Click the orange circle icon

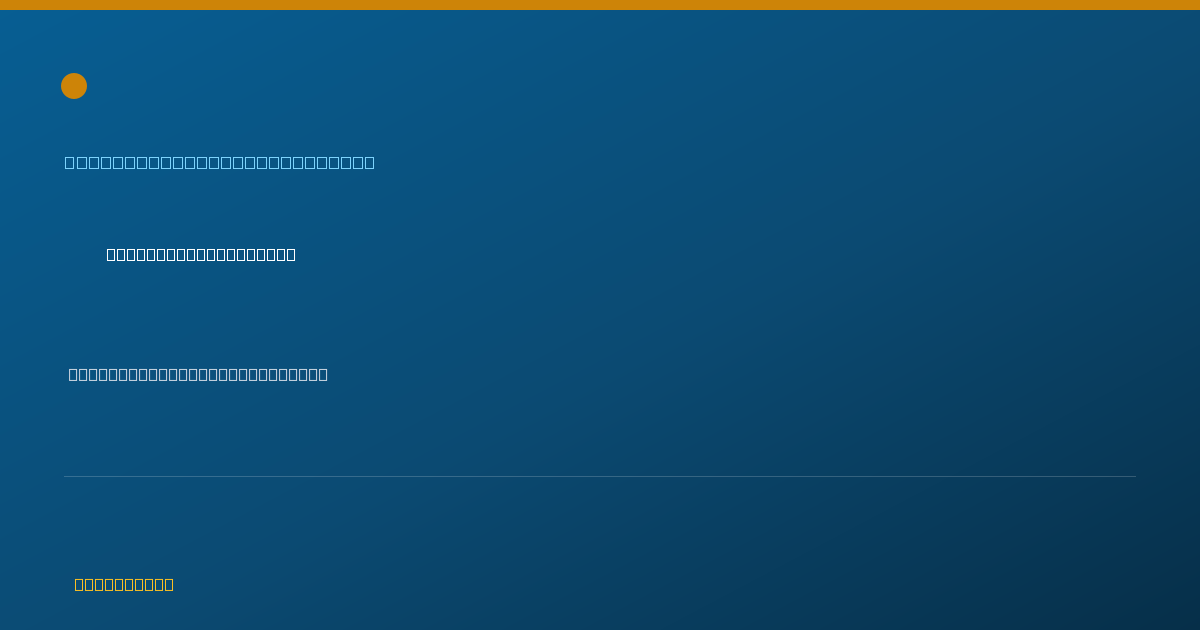(x=74, y=86)
